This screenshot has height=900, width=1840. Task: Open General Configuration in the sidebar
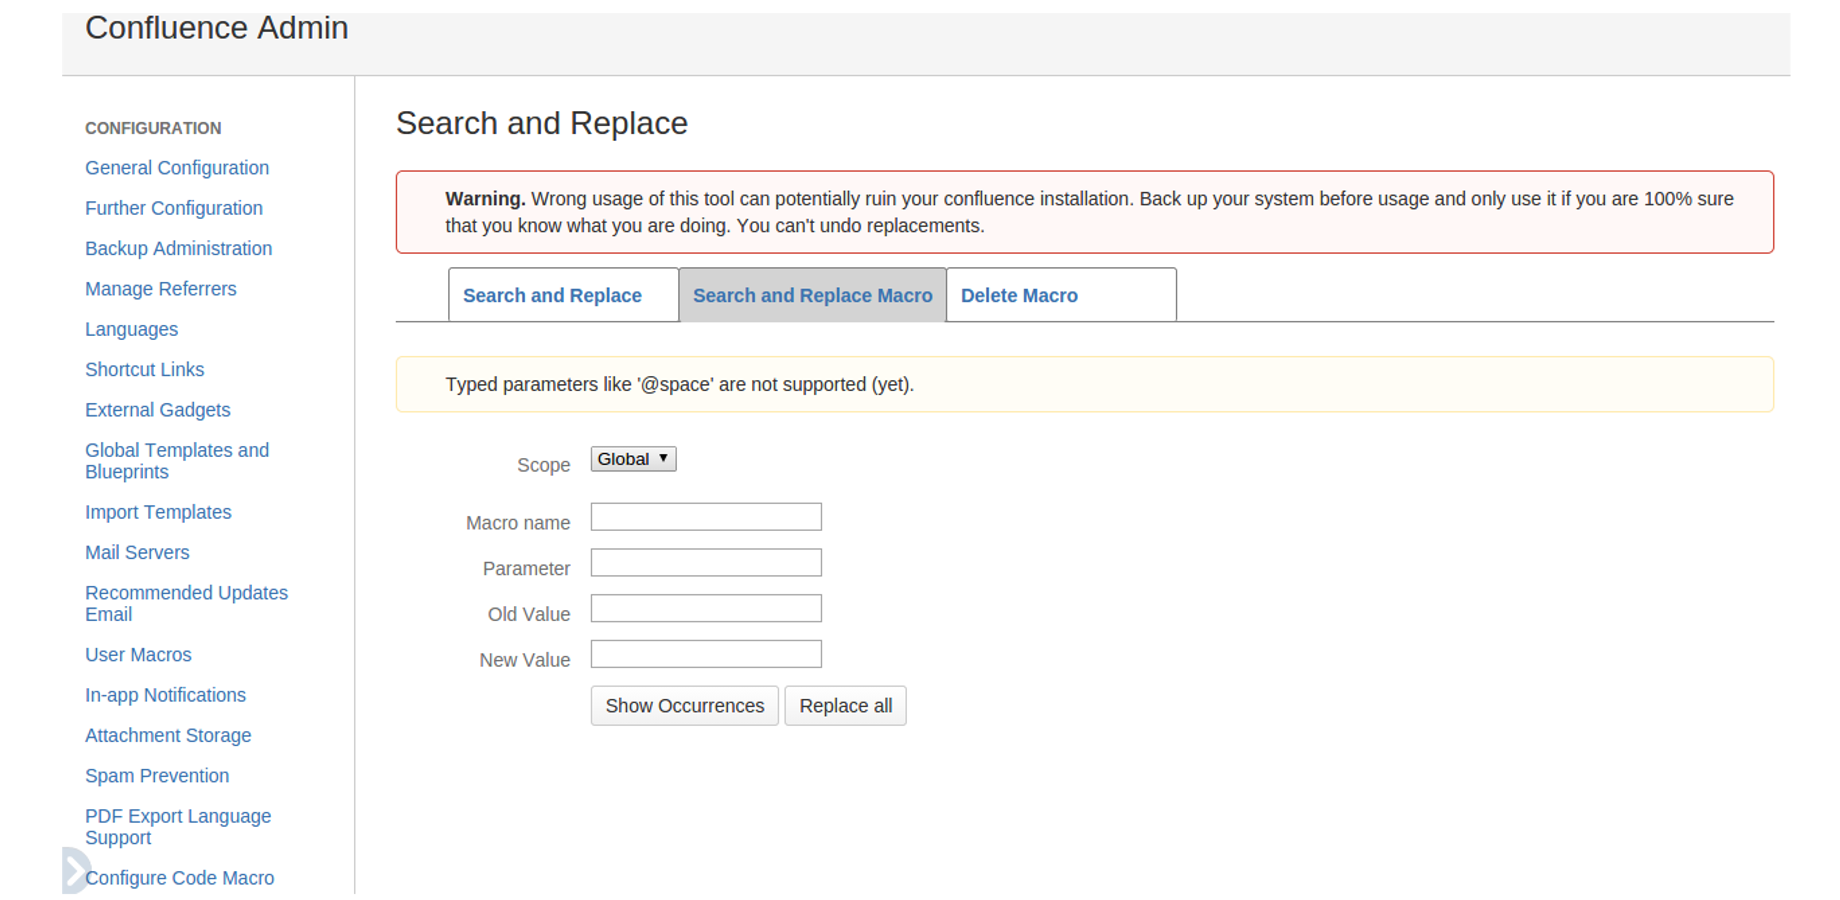pyautogui.click(x=177, y=168)
